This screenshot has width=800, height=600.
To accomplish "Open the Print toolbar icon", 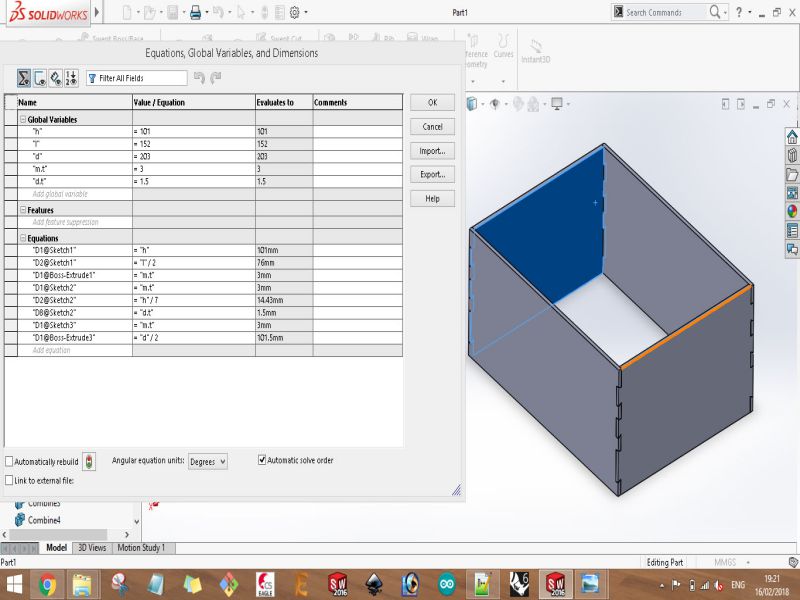I will [195, 12].
